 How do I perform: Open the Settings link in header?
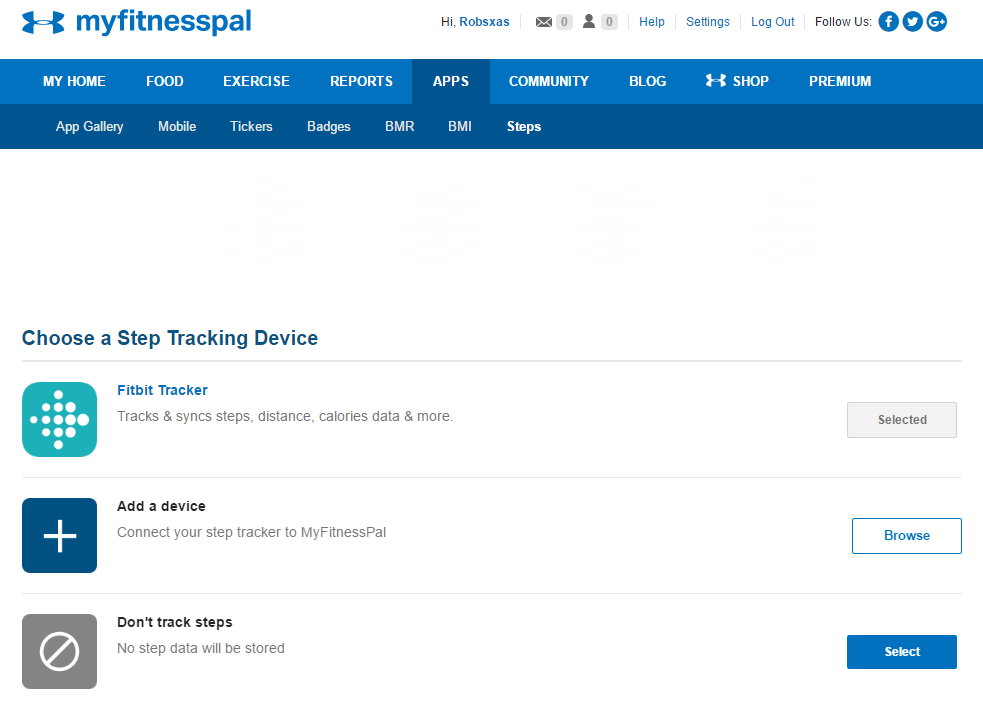707,22
